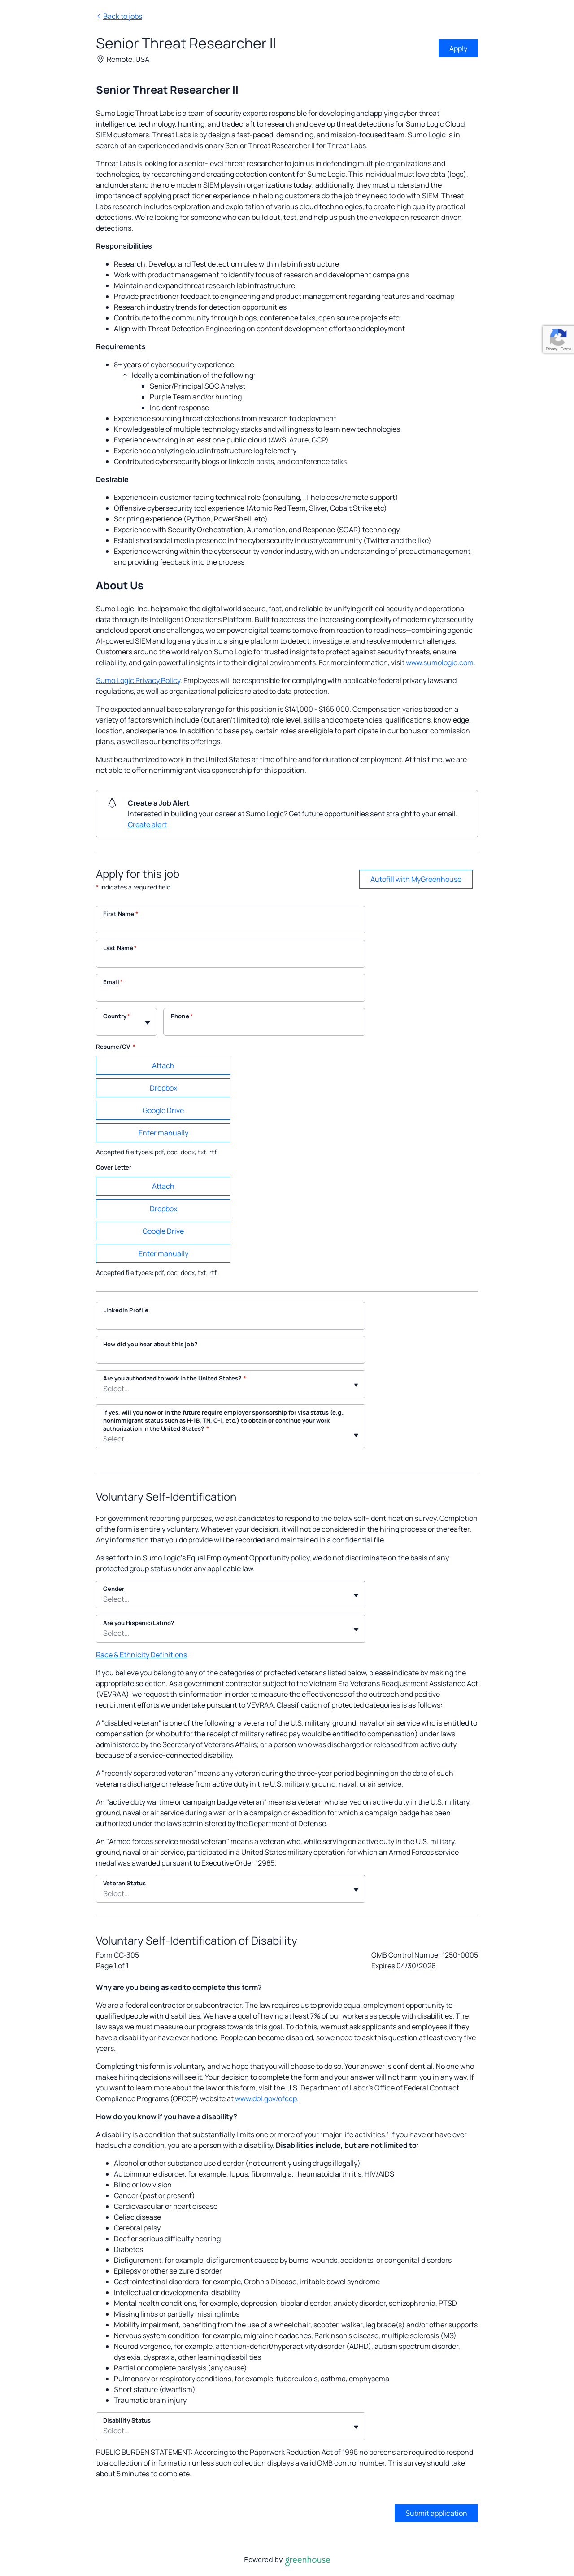The height and width of the screenshot is (2576, 574).
Task: Open the Veteran Status dropdown
Action: pos(230,1888)
